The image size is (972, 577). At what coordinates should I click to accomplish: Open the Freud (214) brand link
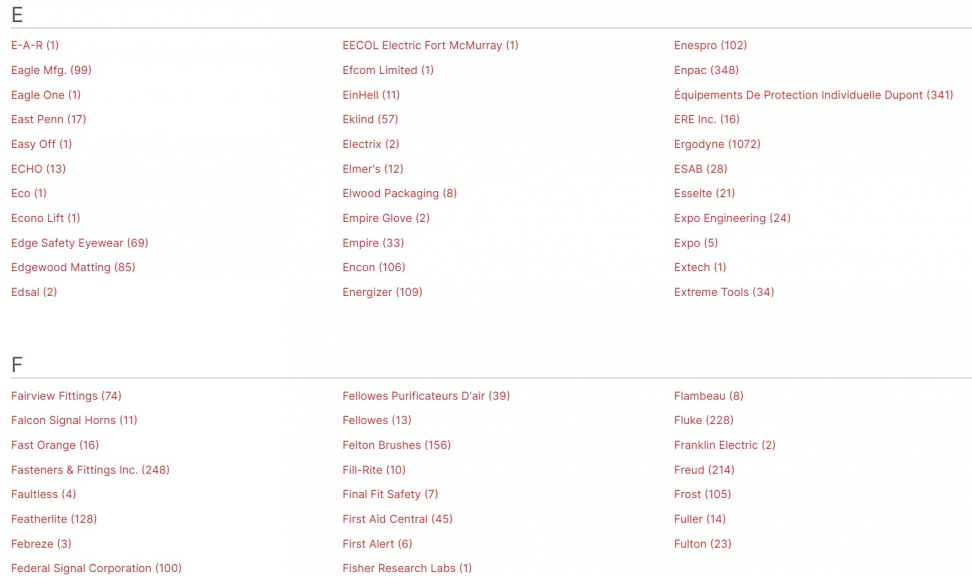tap(704, 470)
